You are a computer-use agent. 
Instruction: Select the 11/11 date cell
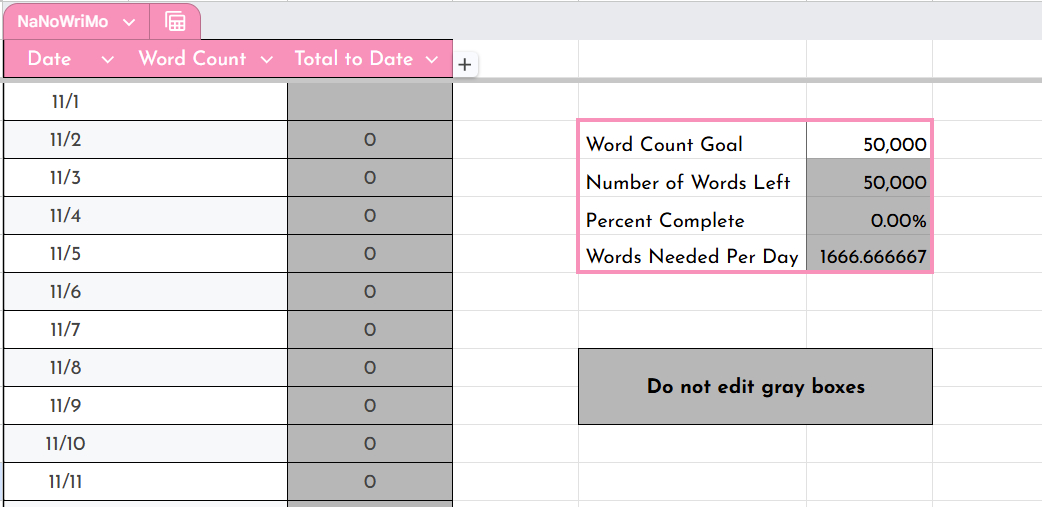(65, 482)
